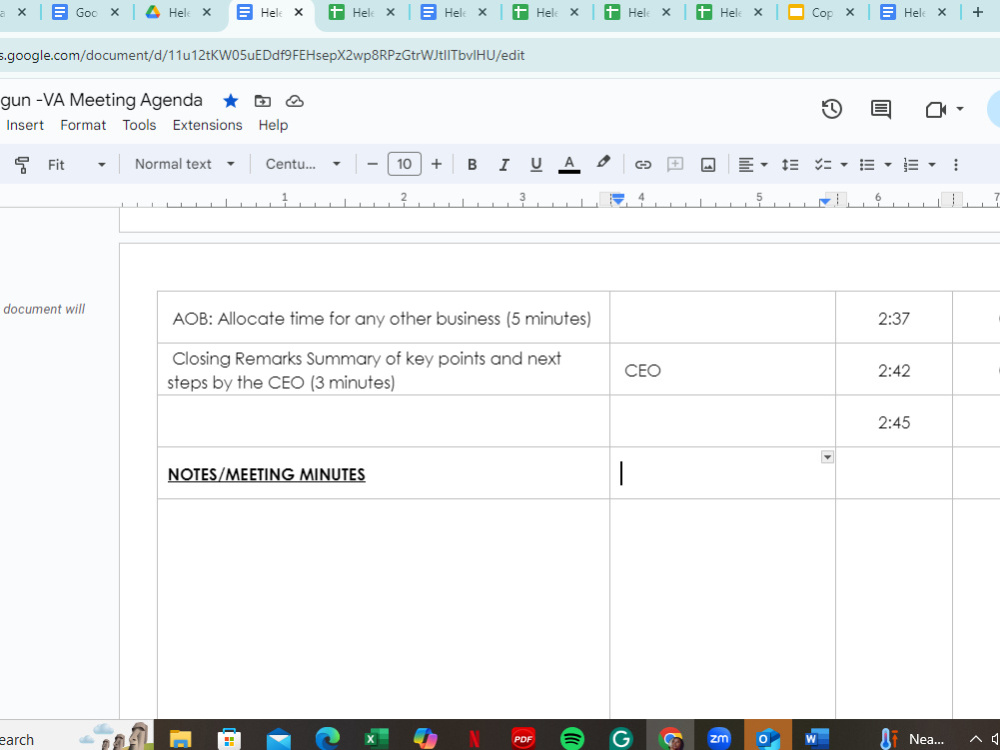Open the Fit zoom dropdown
Viewport: 1000px width, 750px height.
76,165
